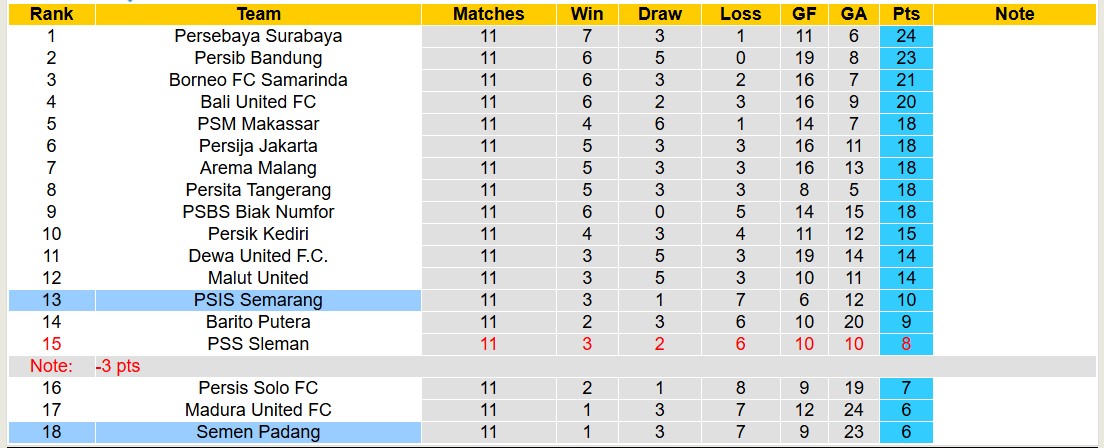Select Borneo FC Samarinda in the table
This screenshot has width=1104, height=448.
coord(258,80)
